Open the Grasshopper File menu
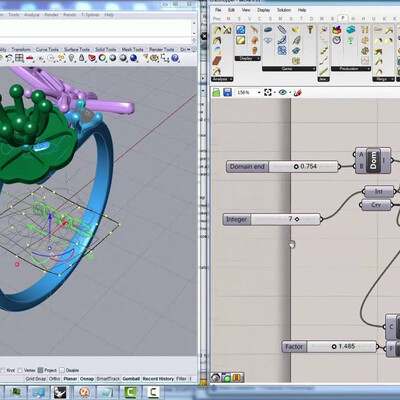400x400 pixels. 218,10
